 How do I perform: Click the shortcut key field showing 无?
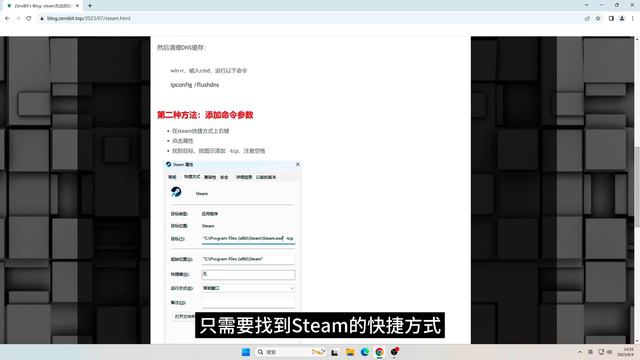(x=248, y=274)
